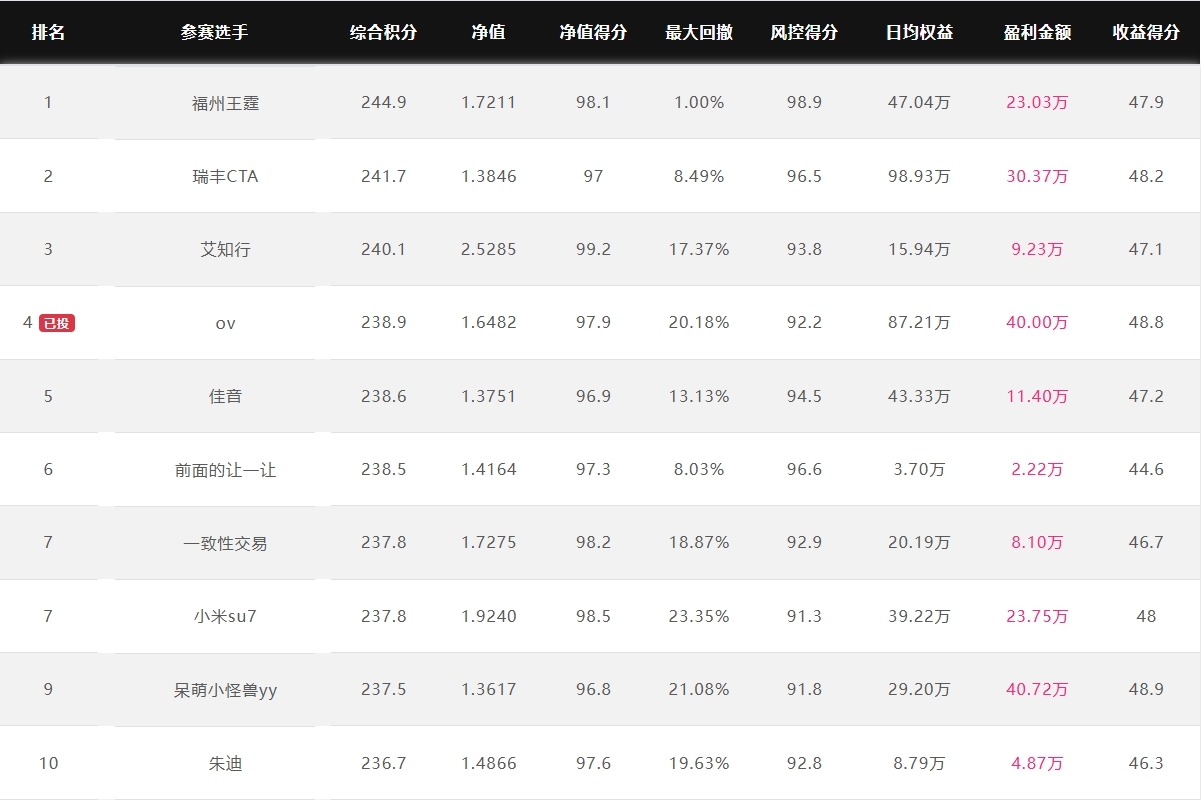
Task: Click the 风控得分 column header
Action: (x=804, y=32)
